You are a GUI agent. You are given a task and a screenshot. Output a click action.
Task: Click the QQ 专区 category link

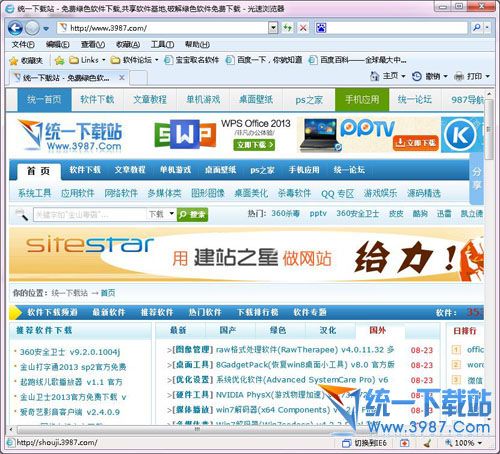[337, 193]
